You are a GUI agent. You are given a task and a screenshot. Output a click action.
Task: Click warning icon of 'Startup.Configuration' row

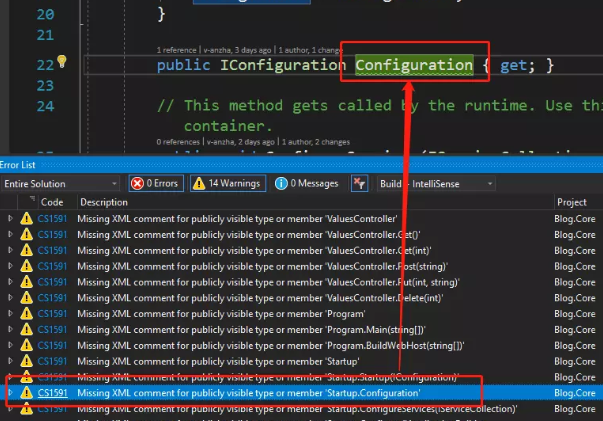27,393
